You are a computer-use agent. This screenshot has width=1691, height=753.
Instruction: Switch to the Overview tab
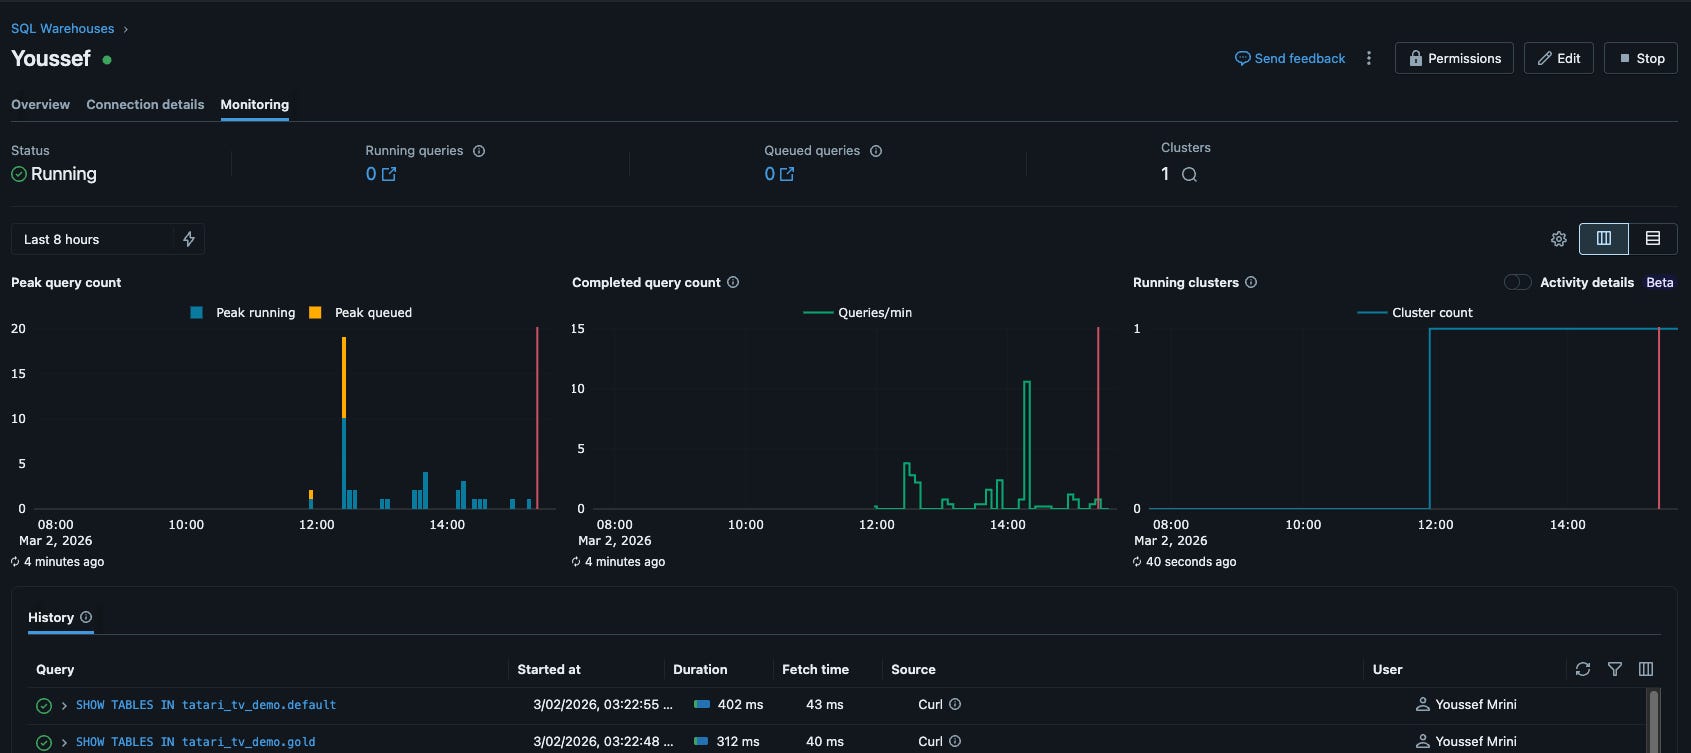40,104
